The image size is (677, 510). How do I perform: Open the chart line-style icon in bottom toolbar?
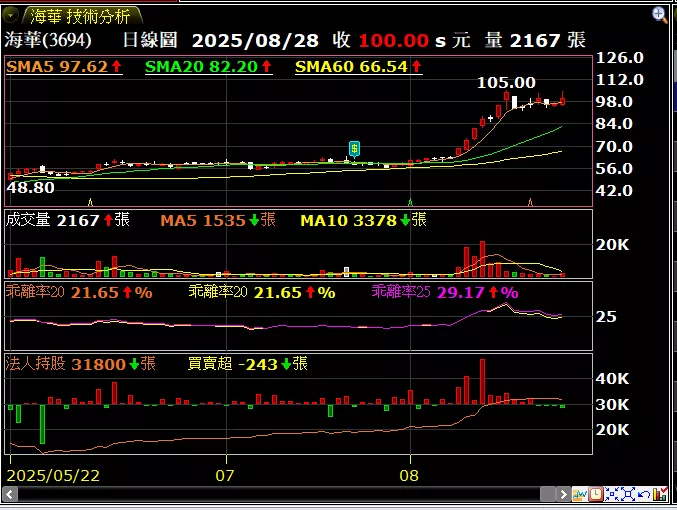[580, 494]
